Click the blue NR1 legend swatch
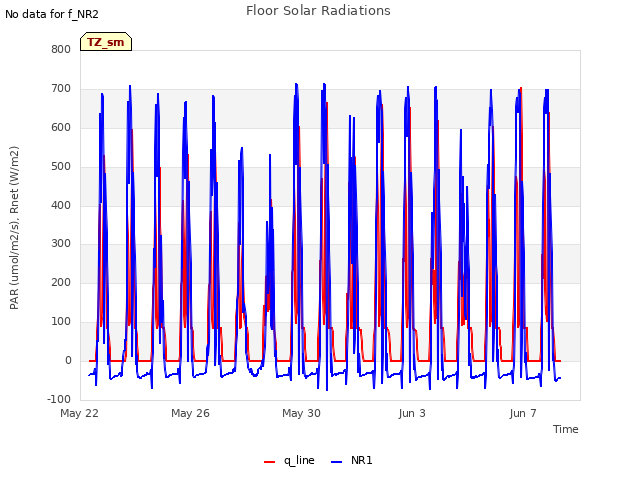The width and height of the screenshot is (640, 480). (336, 462)
